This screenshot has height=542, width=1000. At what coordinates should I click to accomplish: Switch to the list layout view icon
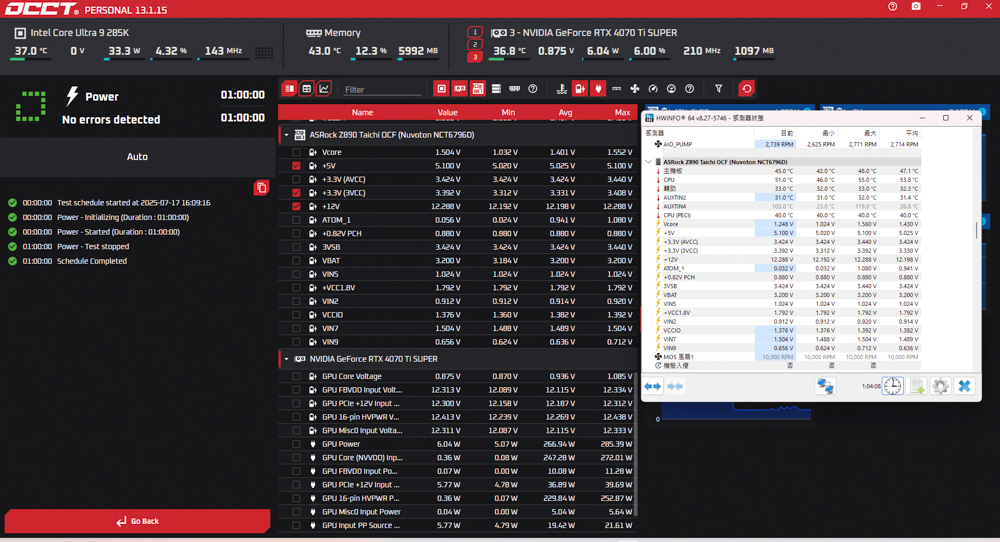(x=290, y=89)
